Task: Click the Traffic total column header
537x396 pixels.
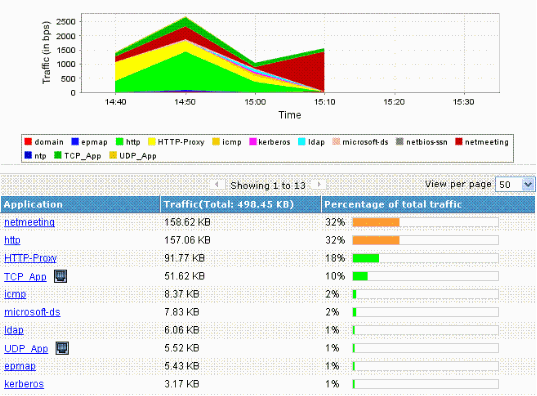Action: pyautogui.click(x=241, y=205)
